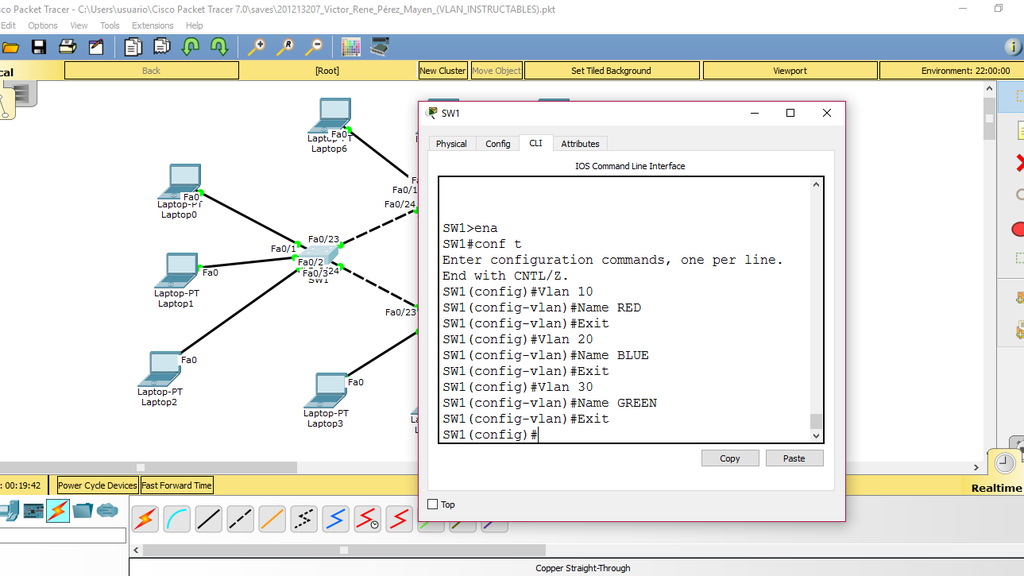The width and height of the screenshot is (1024, 576).
Task: Click the device name field below categories
Action: pyautogui.click(x=63, y=536)
